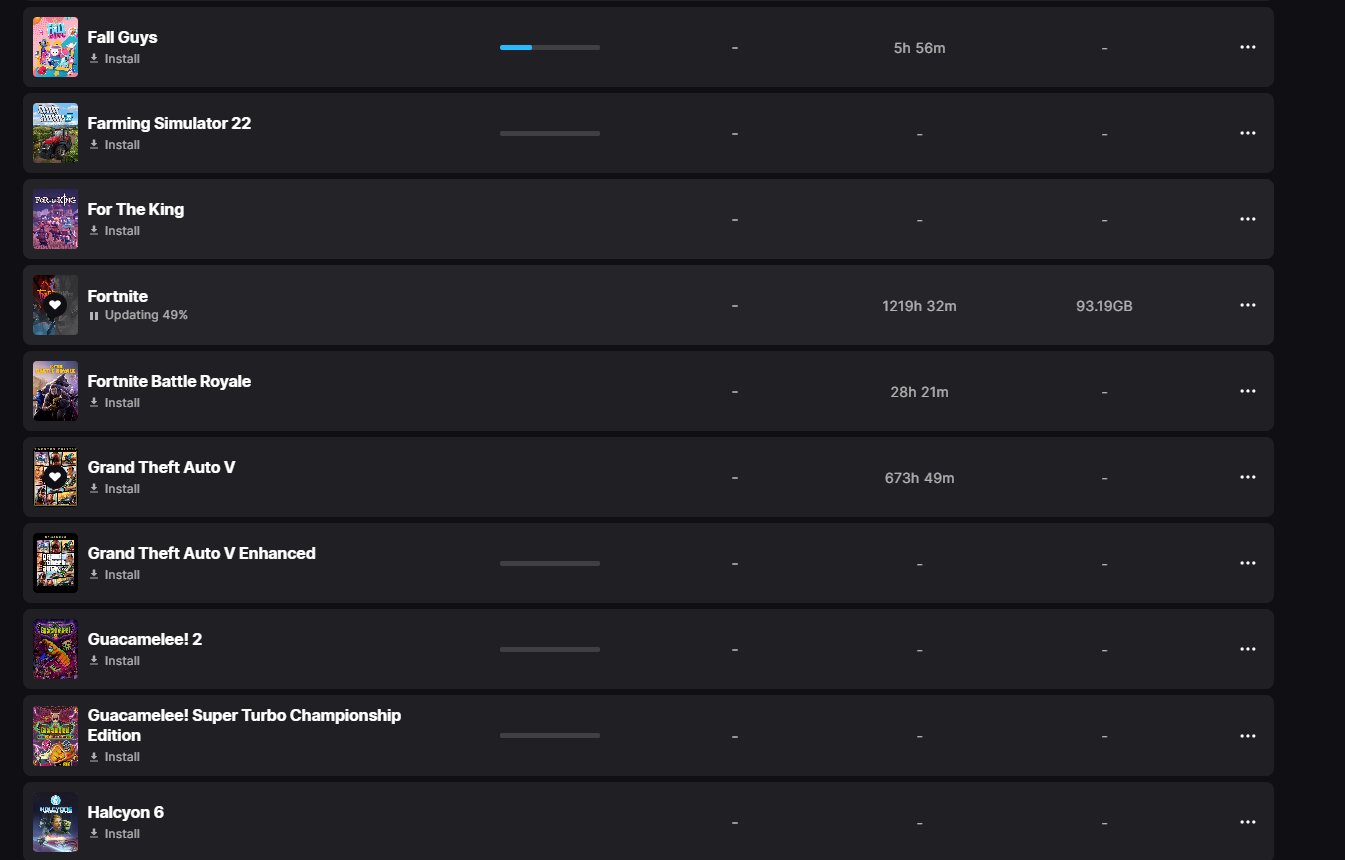1345x860 pixels.
Task: Install Farming Simulator 22
Action: 121,145
